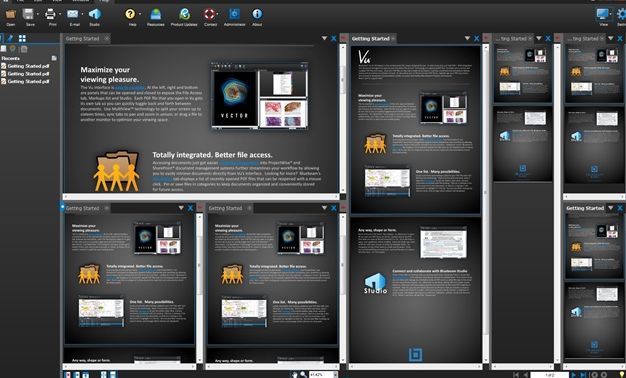
Task: Select the Zoom magnifier tool in status bar
Action: 303,374
